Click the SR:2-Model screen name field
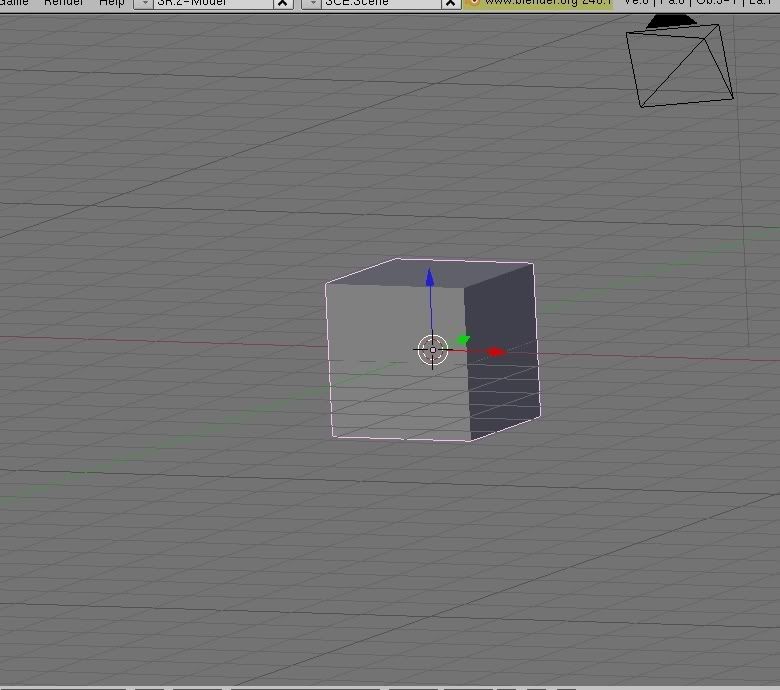 click(213, 3)
